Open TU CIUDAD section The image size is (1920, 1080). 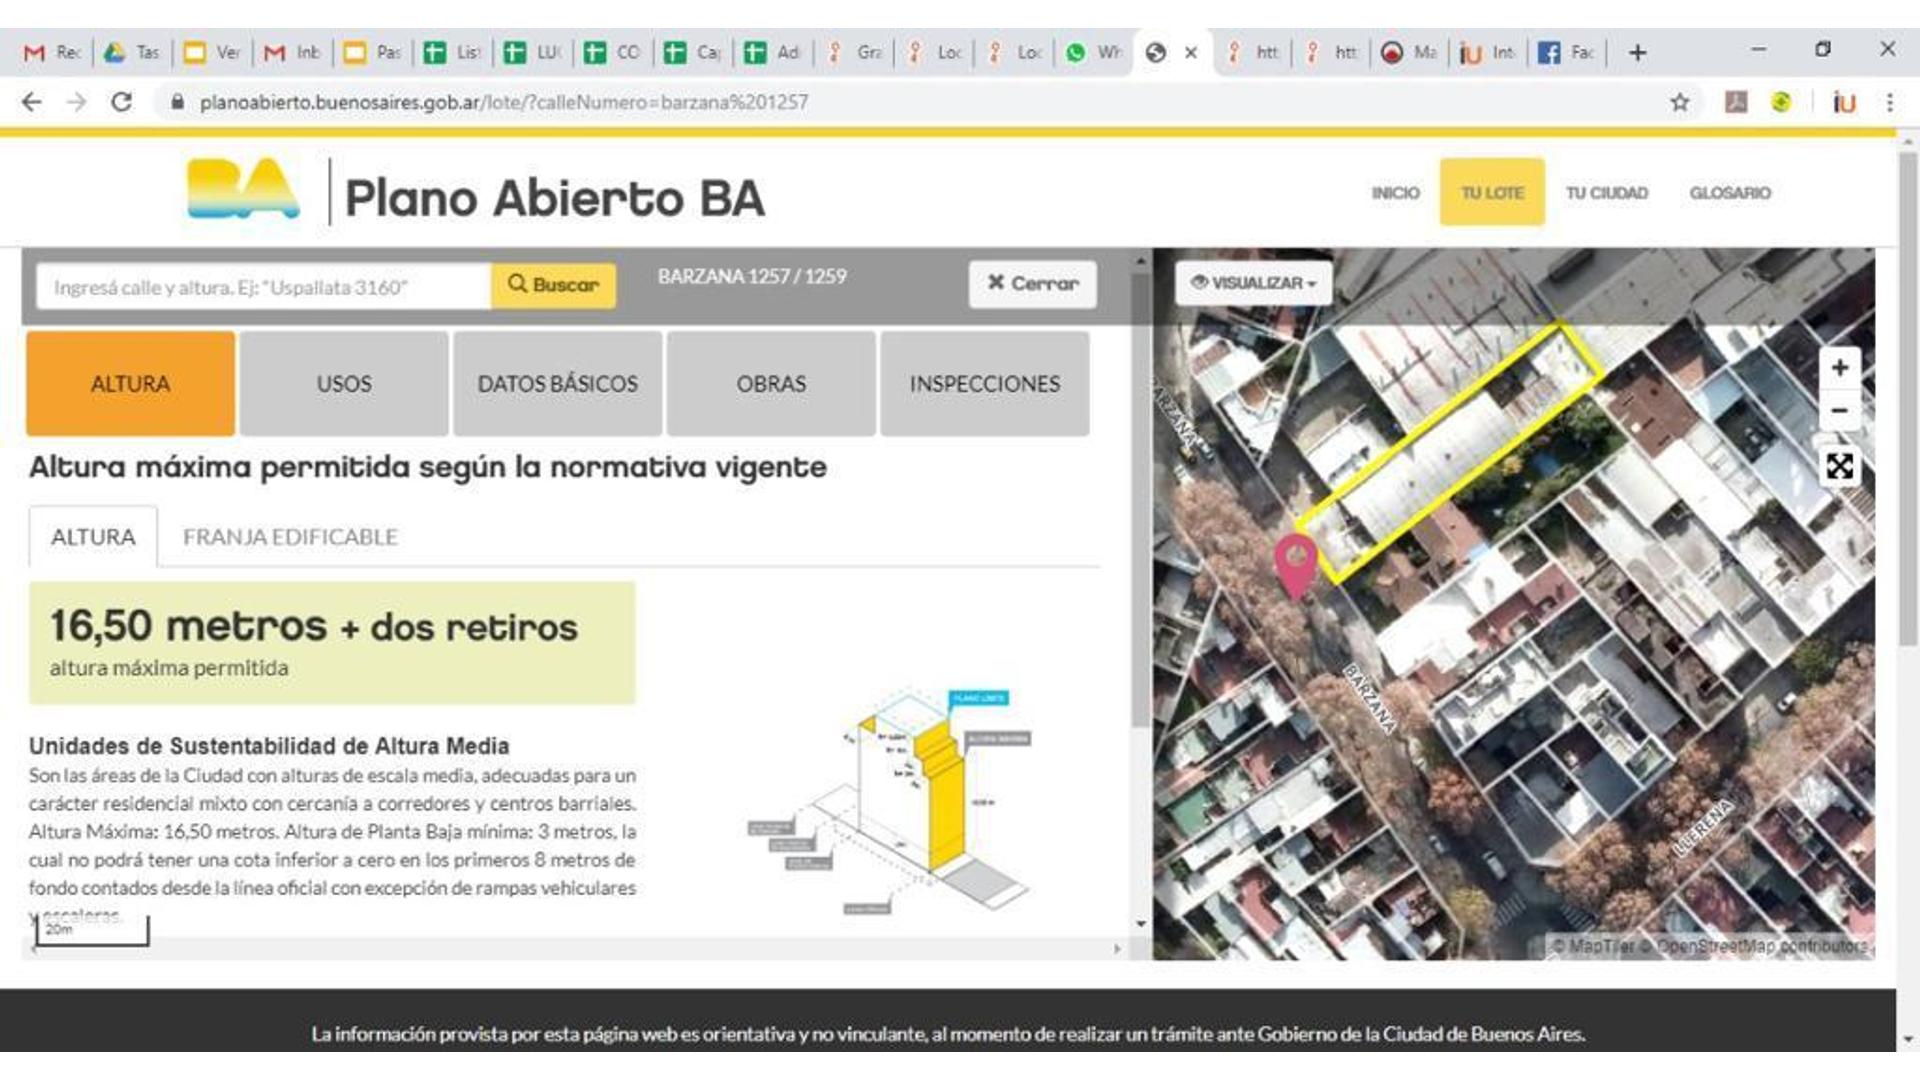(1606, 193)
